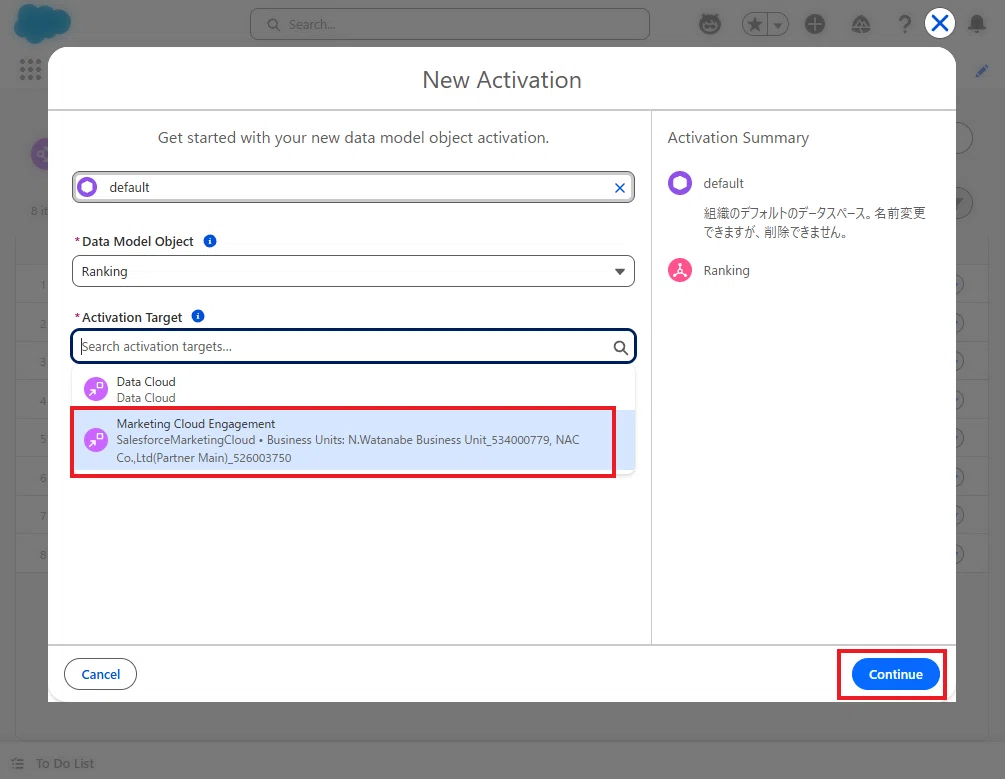Expand the Ranking Data Model Object dropdown

point(353,271)
